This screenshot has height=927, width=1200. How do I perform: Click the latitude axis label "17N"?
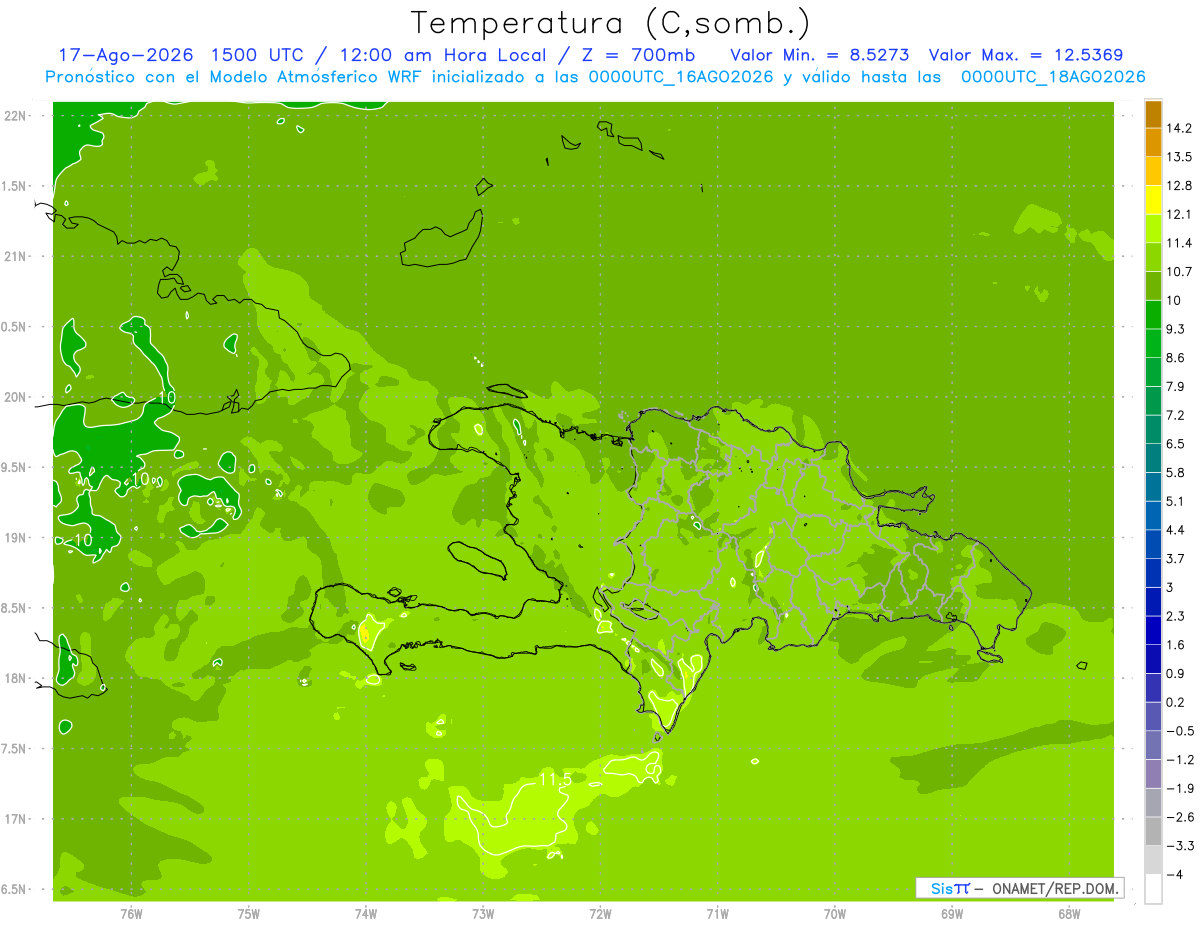(16, 819)
